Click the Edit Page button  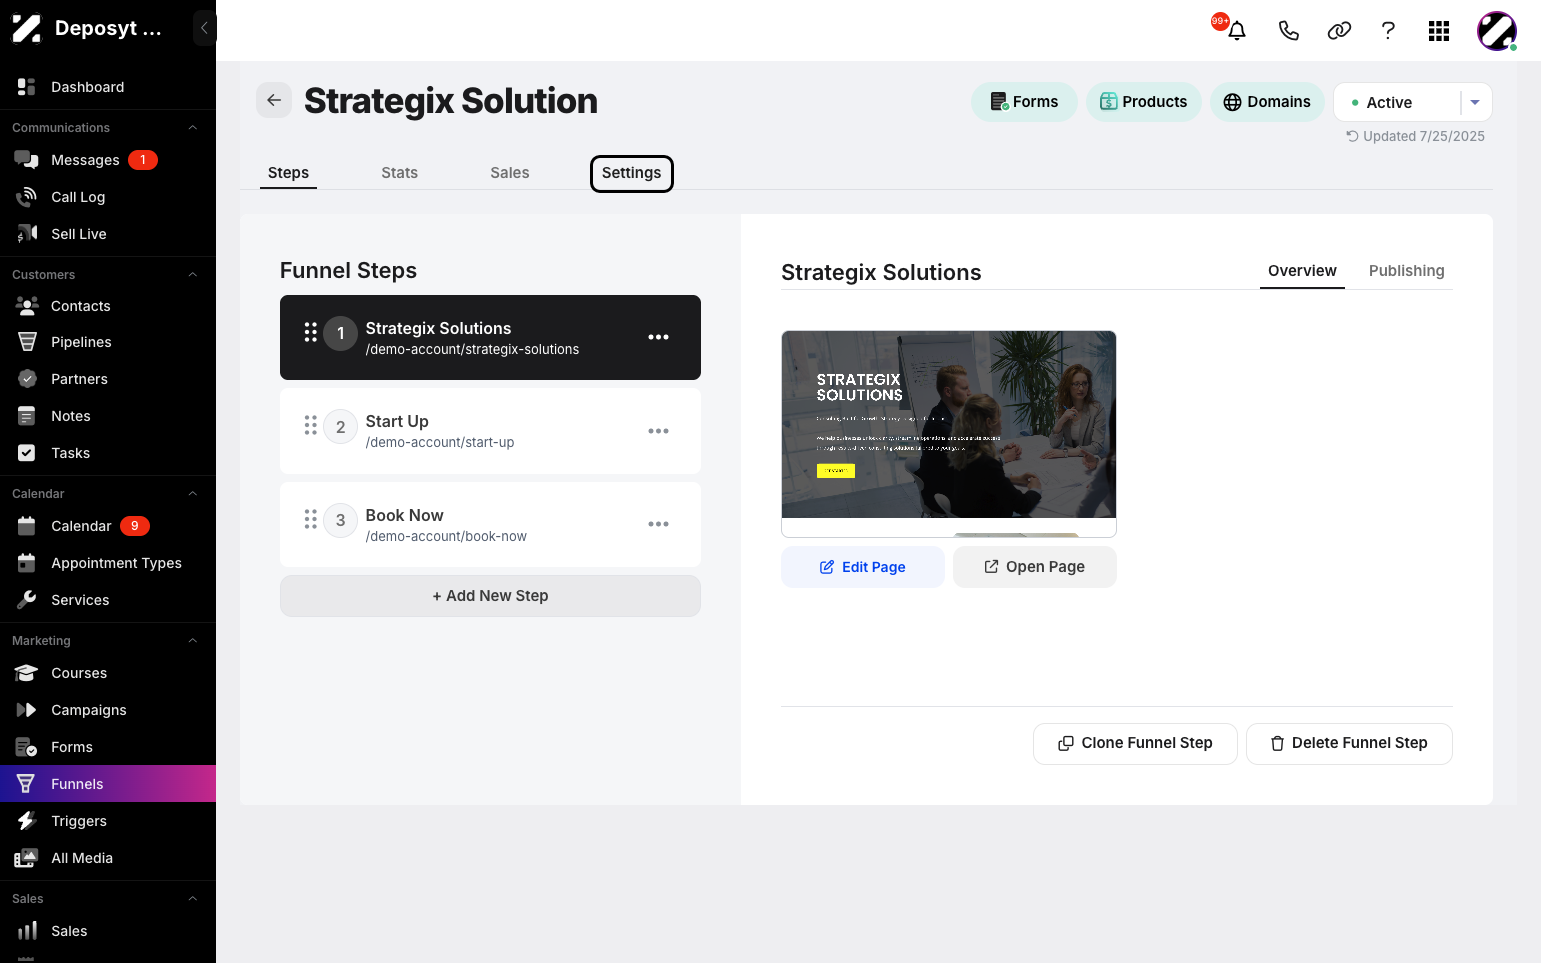pyautogui.click(x=863, y=567)
